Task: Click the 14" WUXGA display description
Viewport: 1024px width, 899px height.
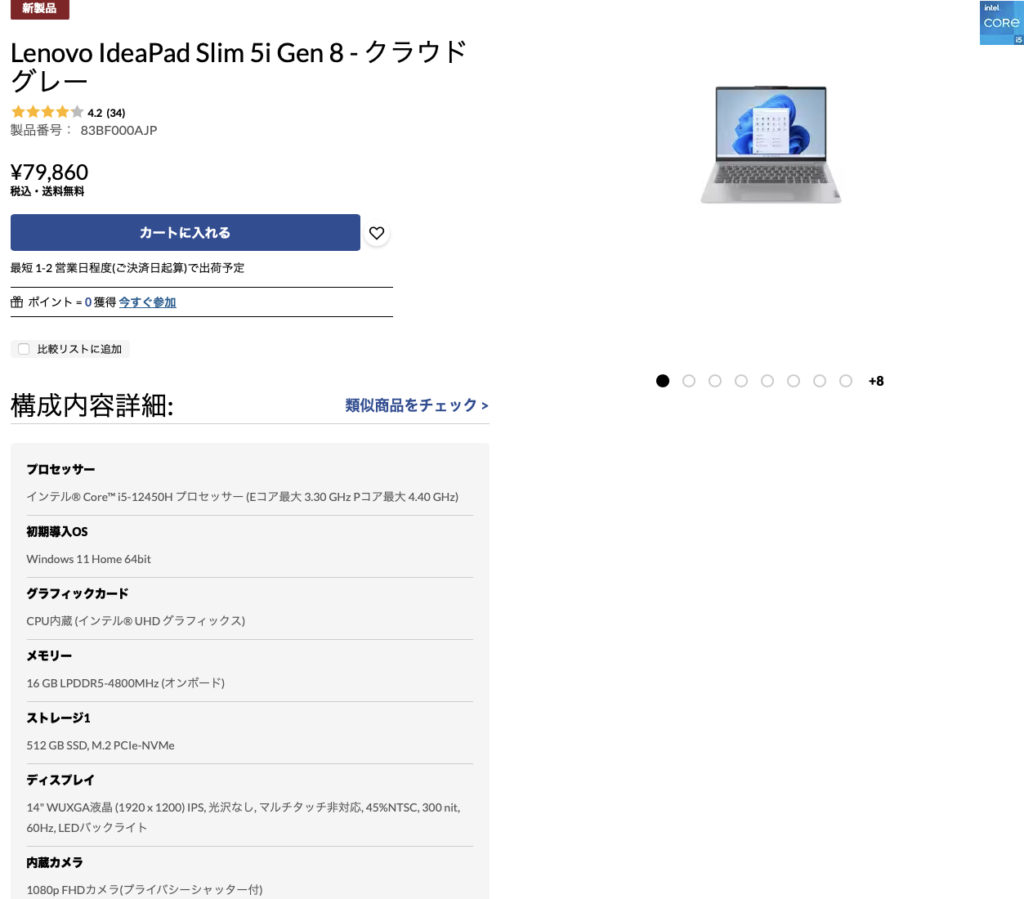Action: point(244,817)
